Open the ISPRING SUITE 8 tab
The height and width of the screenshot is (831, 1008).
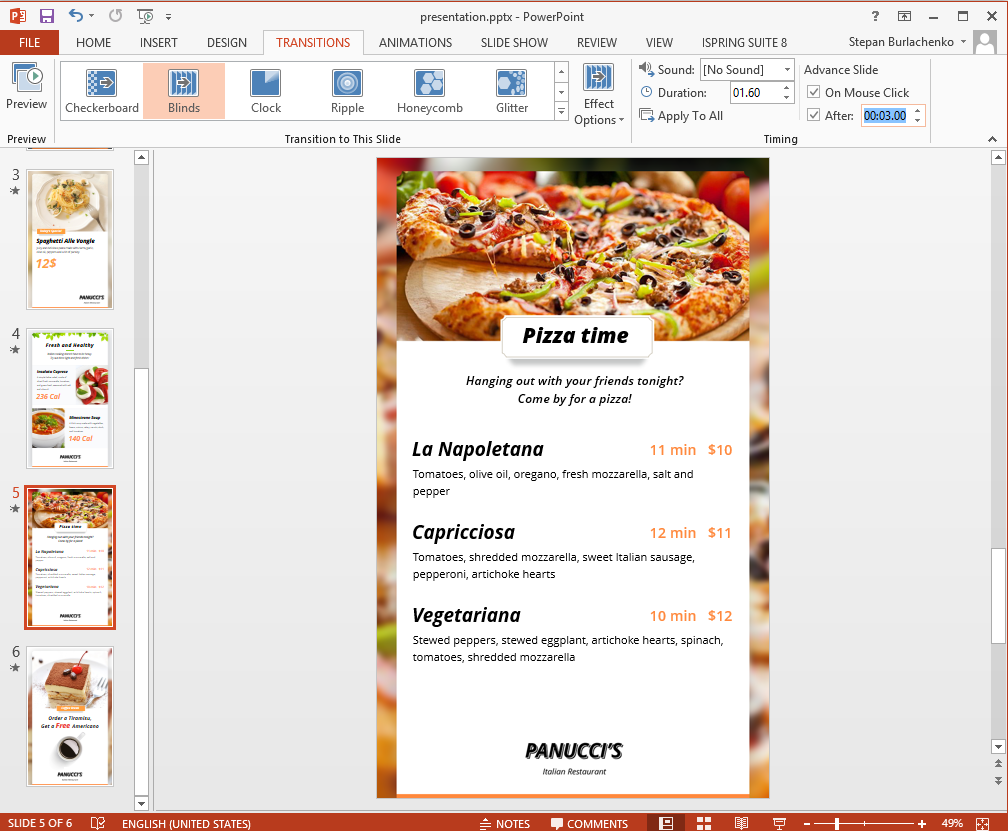(744, 42)
